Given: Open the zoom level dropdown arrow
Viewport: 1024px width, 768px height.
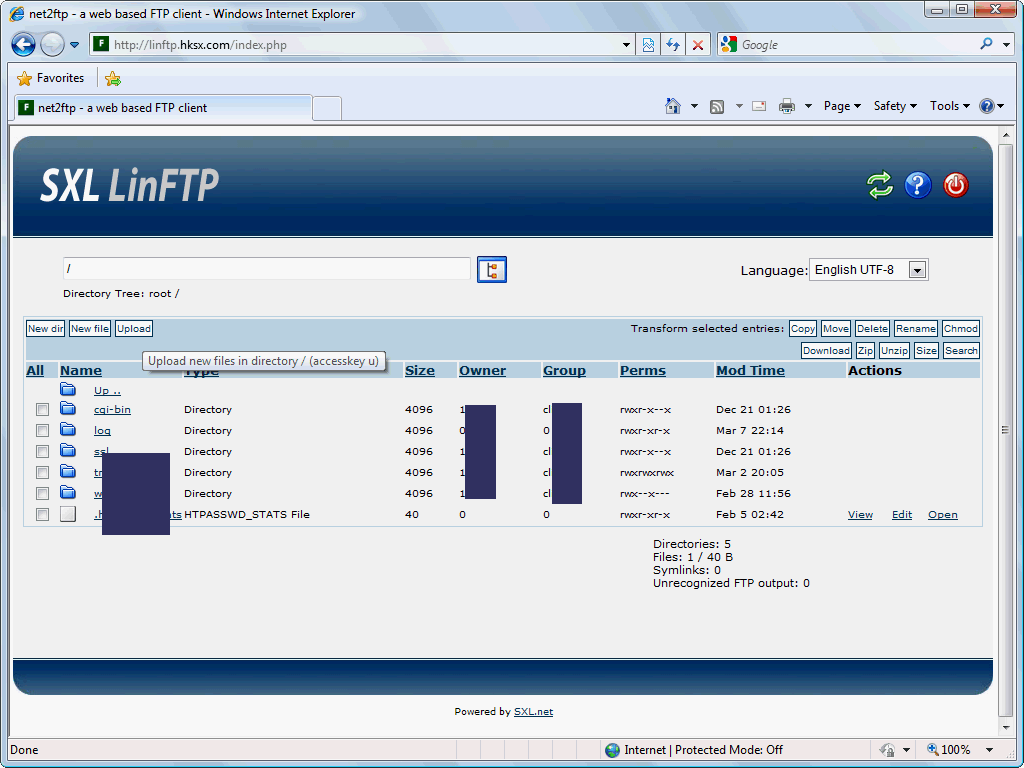Looking at the screenshot, I should 989,750.
